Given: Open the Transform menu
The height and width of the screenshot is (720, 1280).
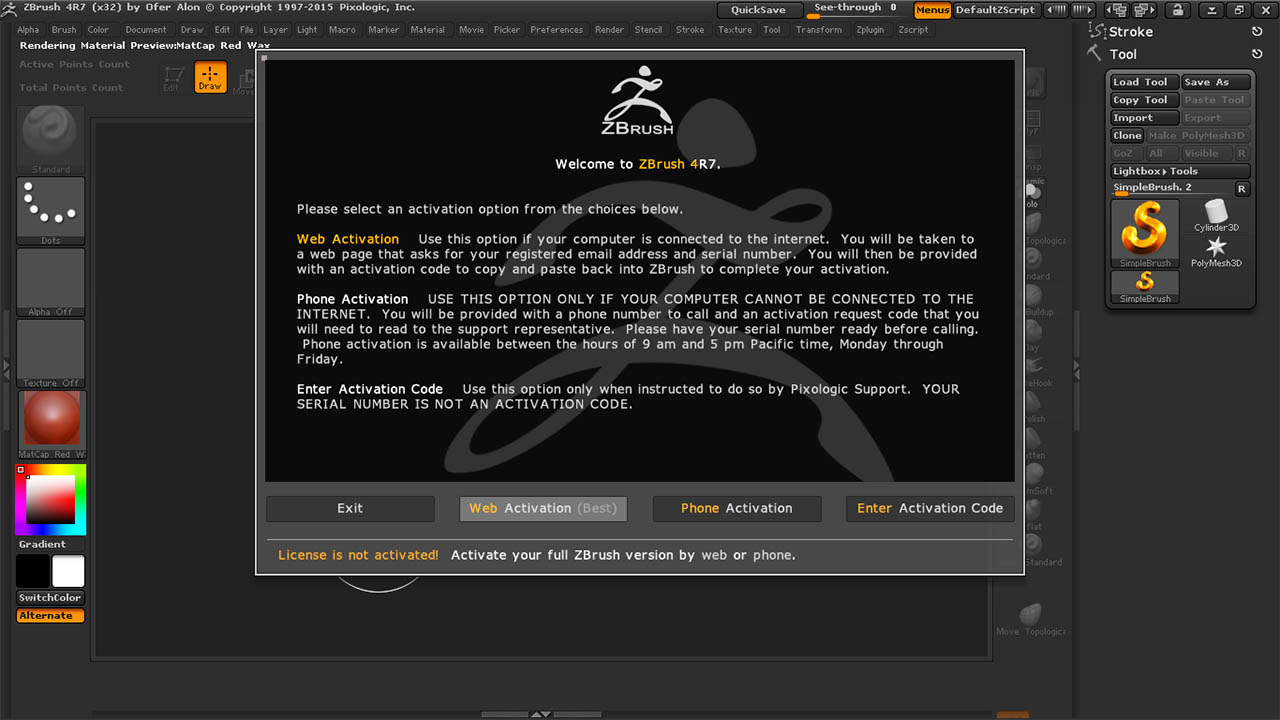Looking at the screenshot, I should pos(819,30).
